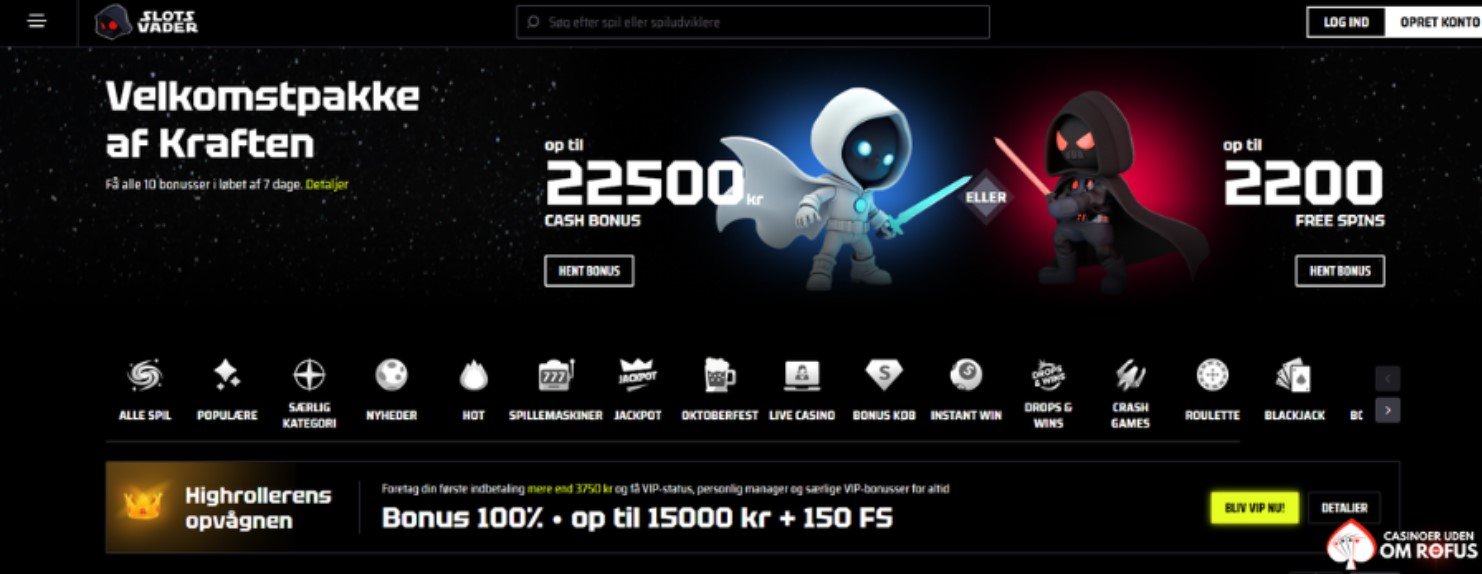Click Hent Bonus under cash bonus
The image size is (1482, 574).
[589, 271]
